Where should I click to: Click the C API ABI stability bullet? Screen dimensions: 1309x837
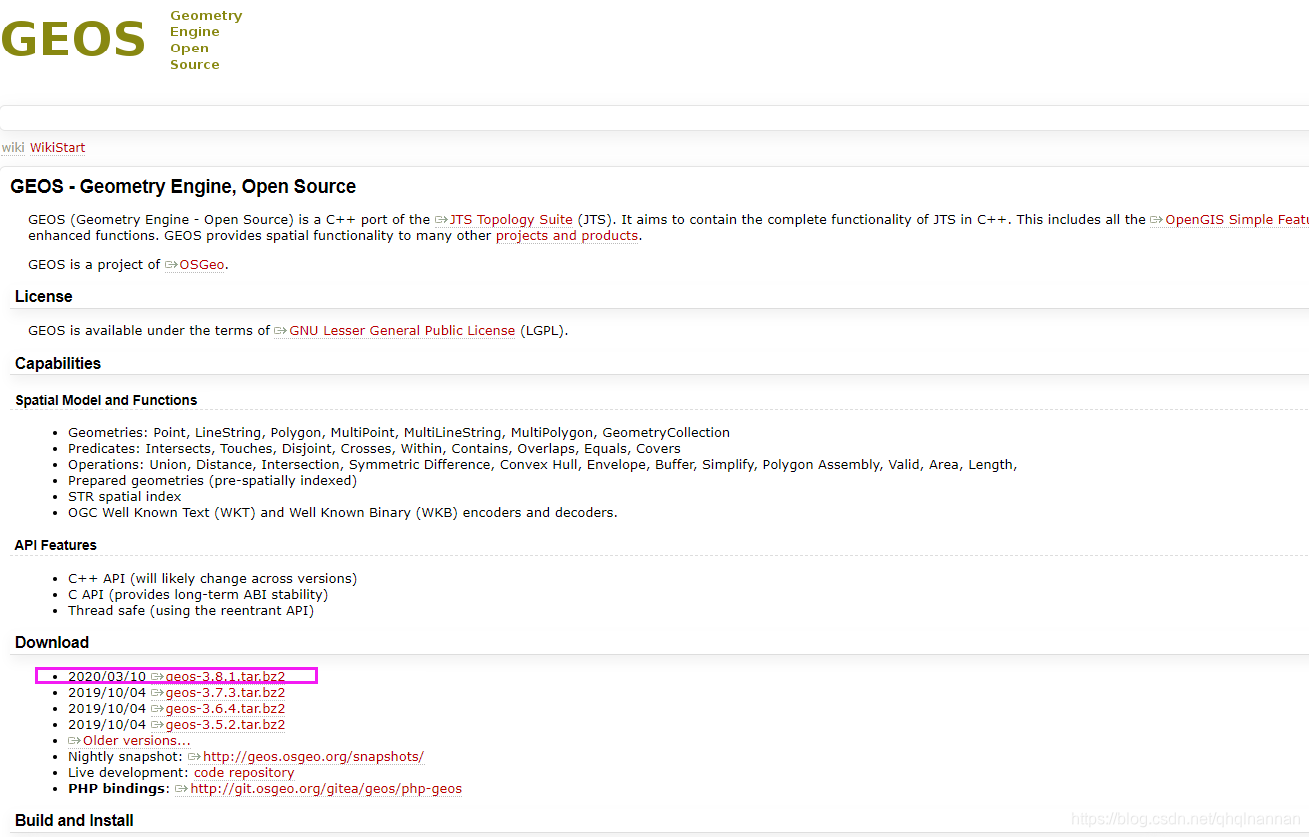198,595
